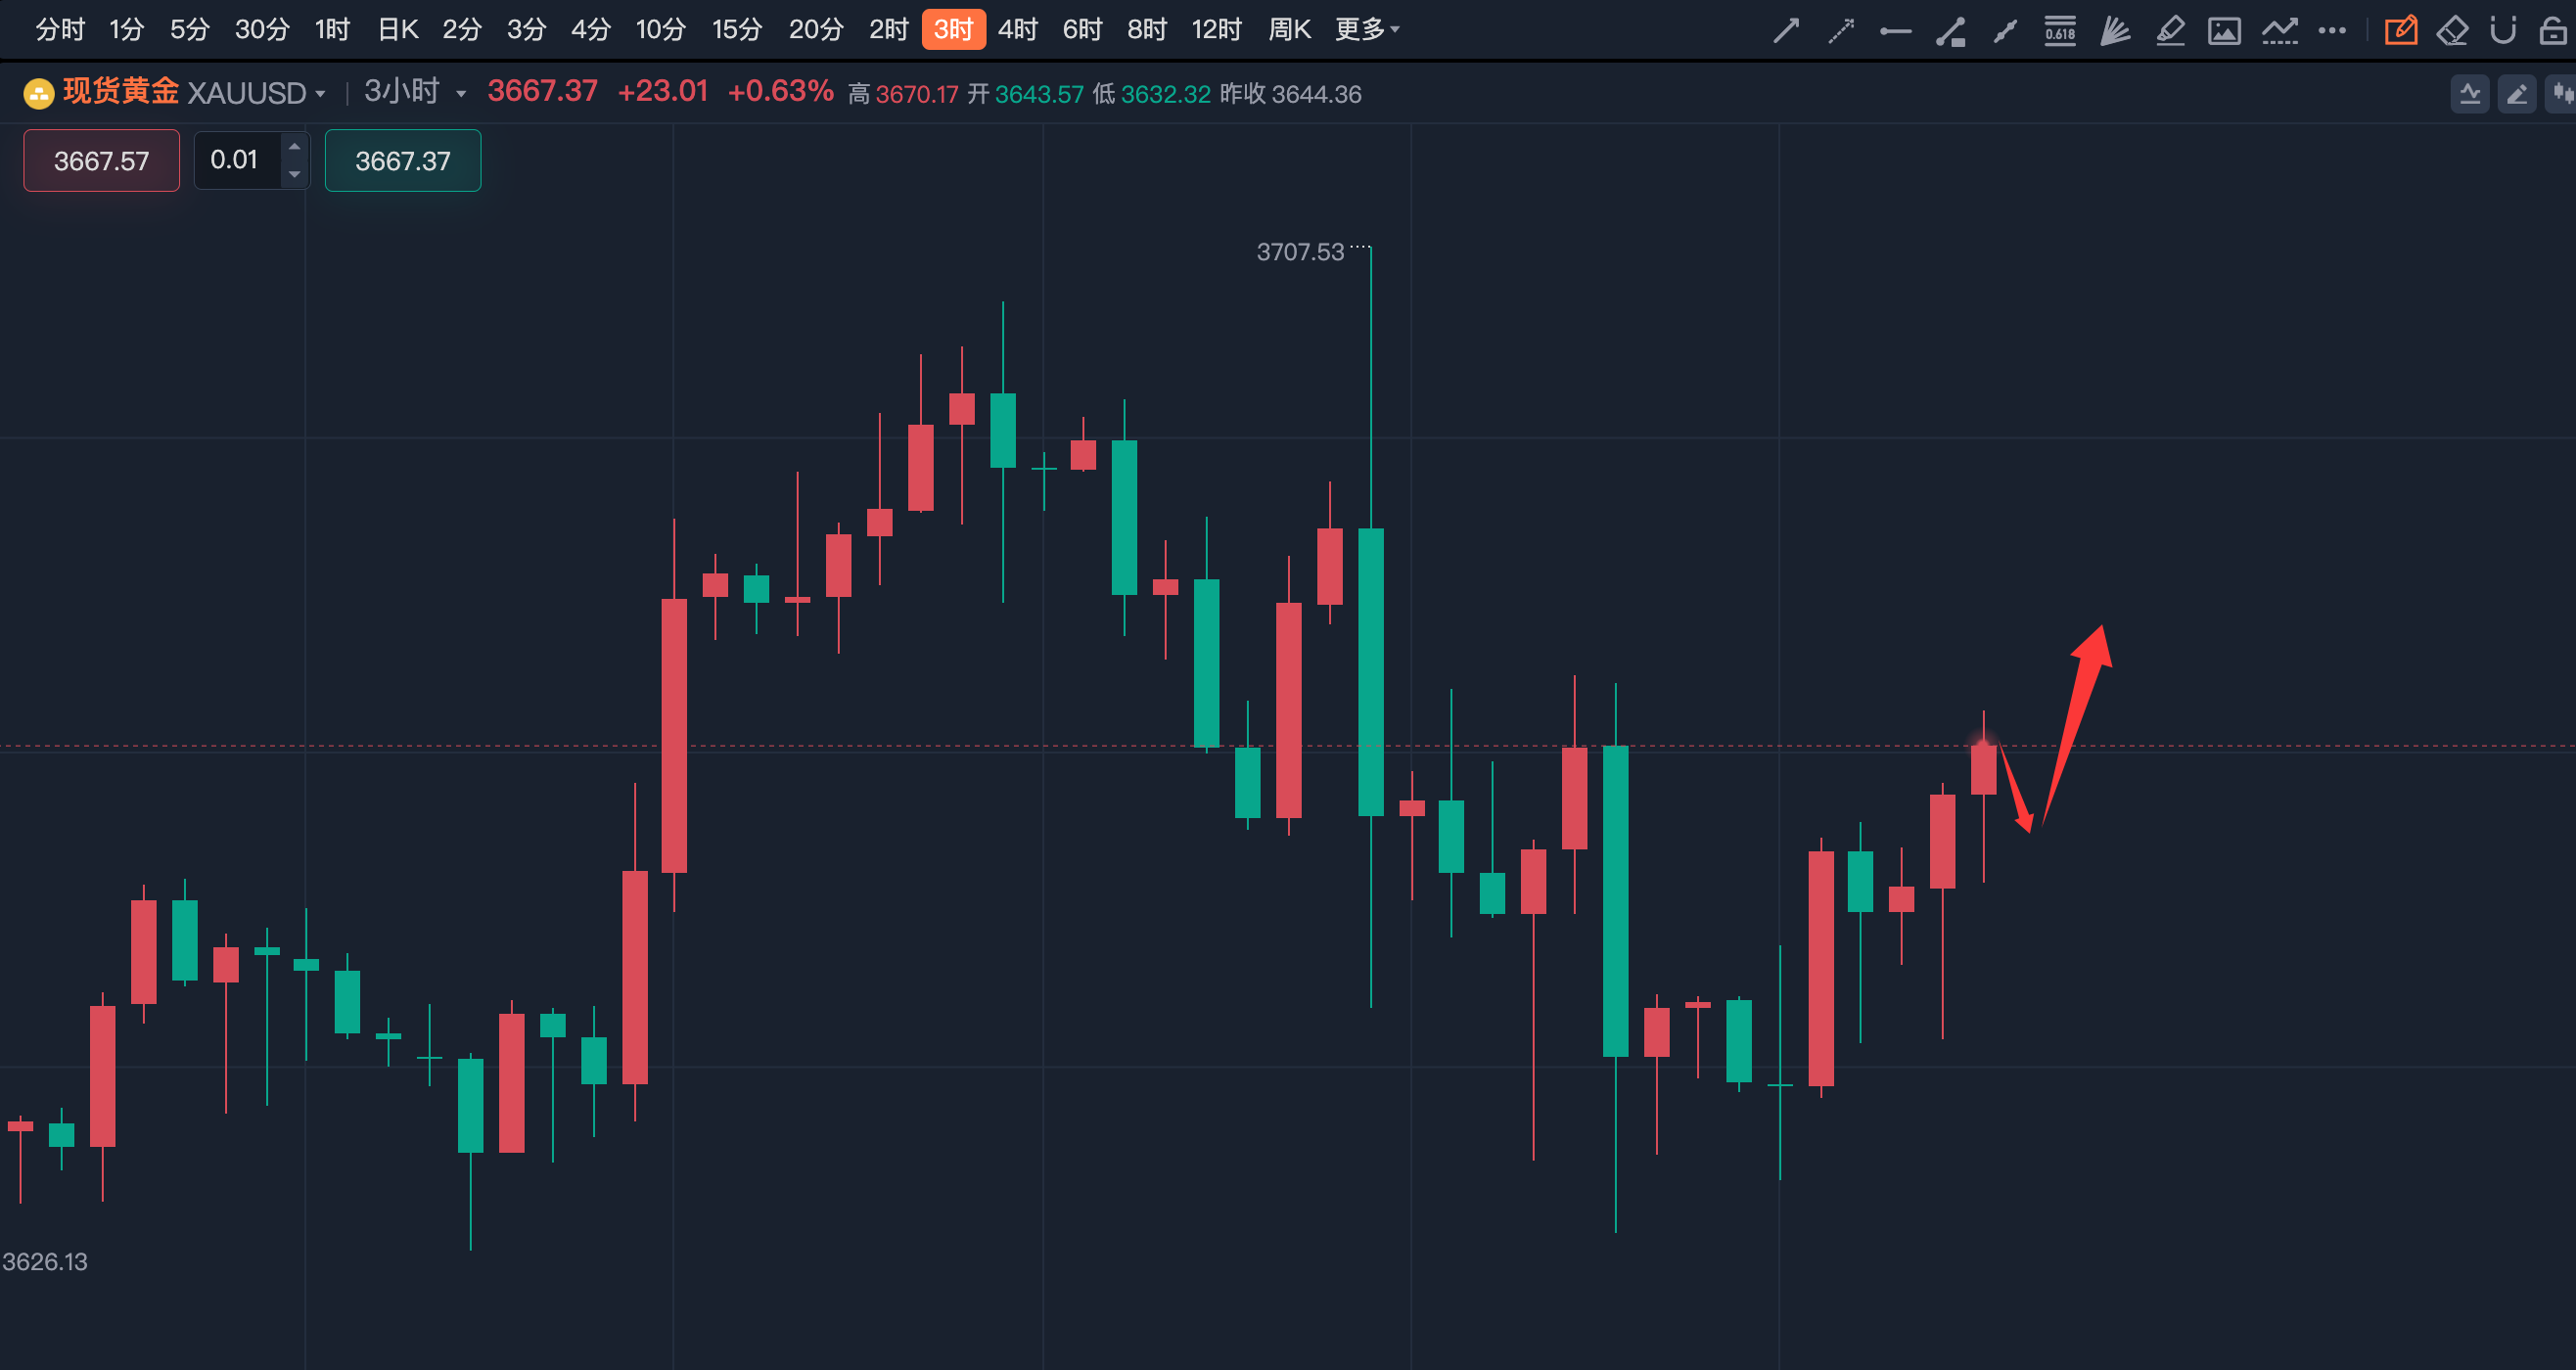The image size is (2576, 1370).
Task: Open the XAUUSD symbol dropdown
Action: tap(320, 94)
